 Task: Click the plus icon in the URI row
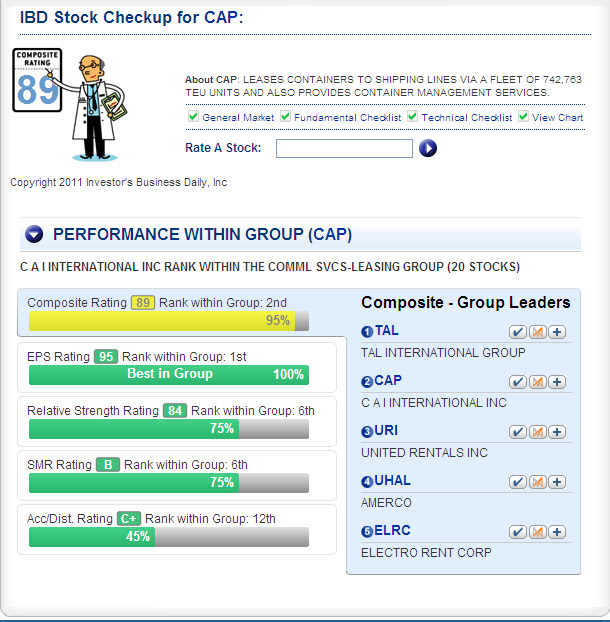557,432
